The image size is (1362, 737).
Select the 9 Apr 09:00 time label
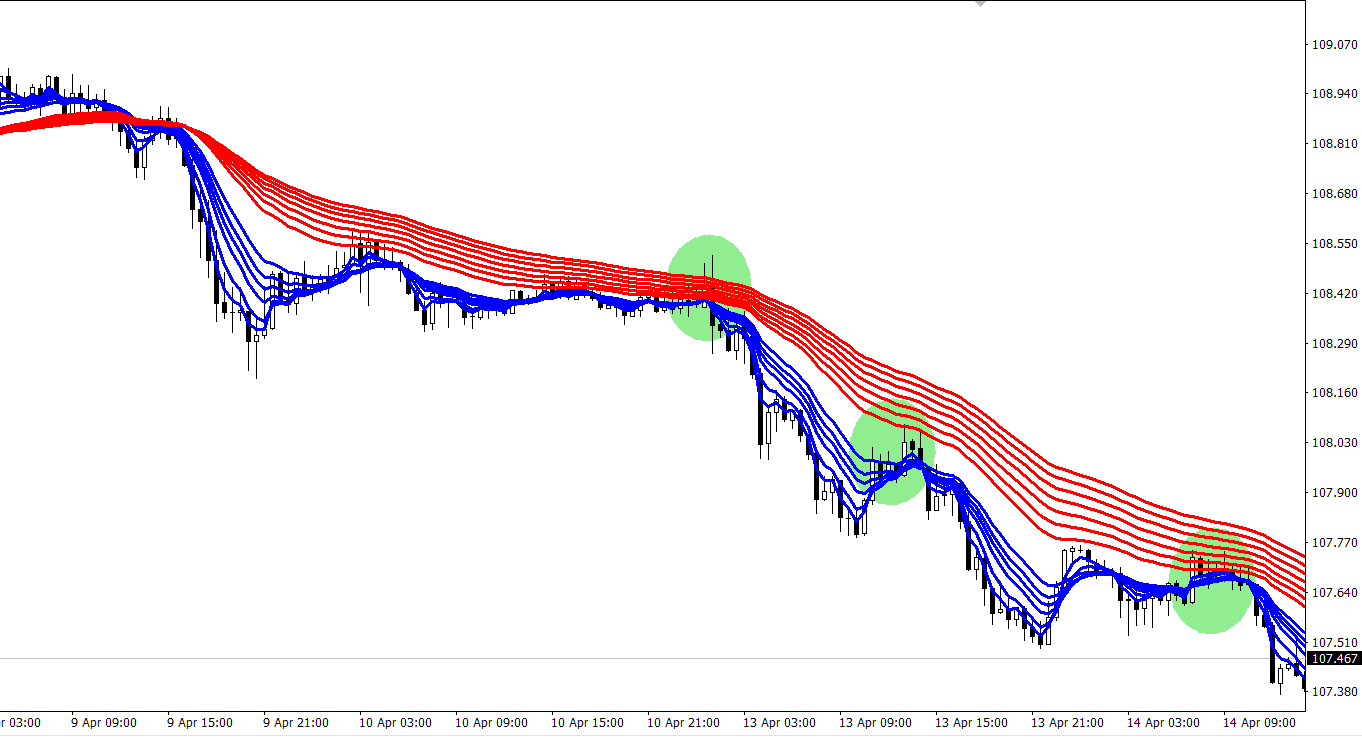coord(104,722)
